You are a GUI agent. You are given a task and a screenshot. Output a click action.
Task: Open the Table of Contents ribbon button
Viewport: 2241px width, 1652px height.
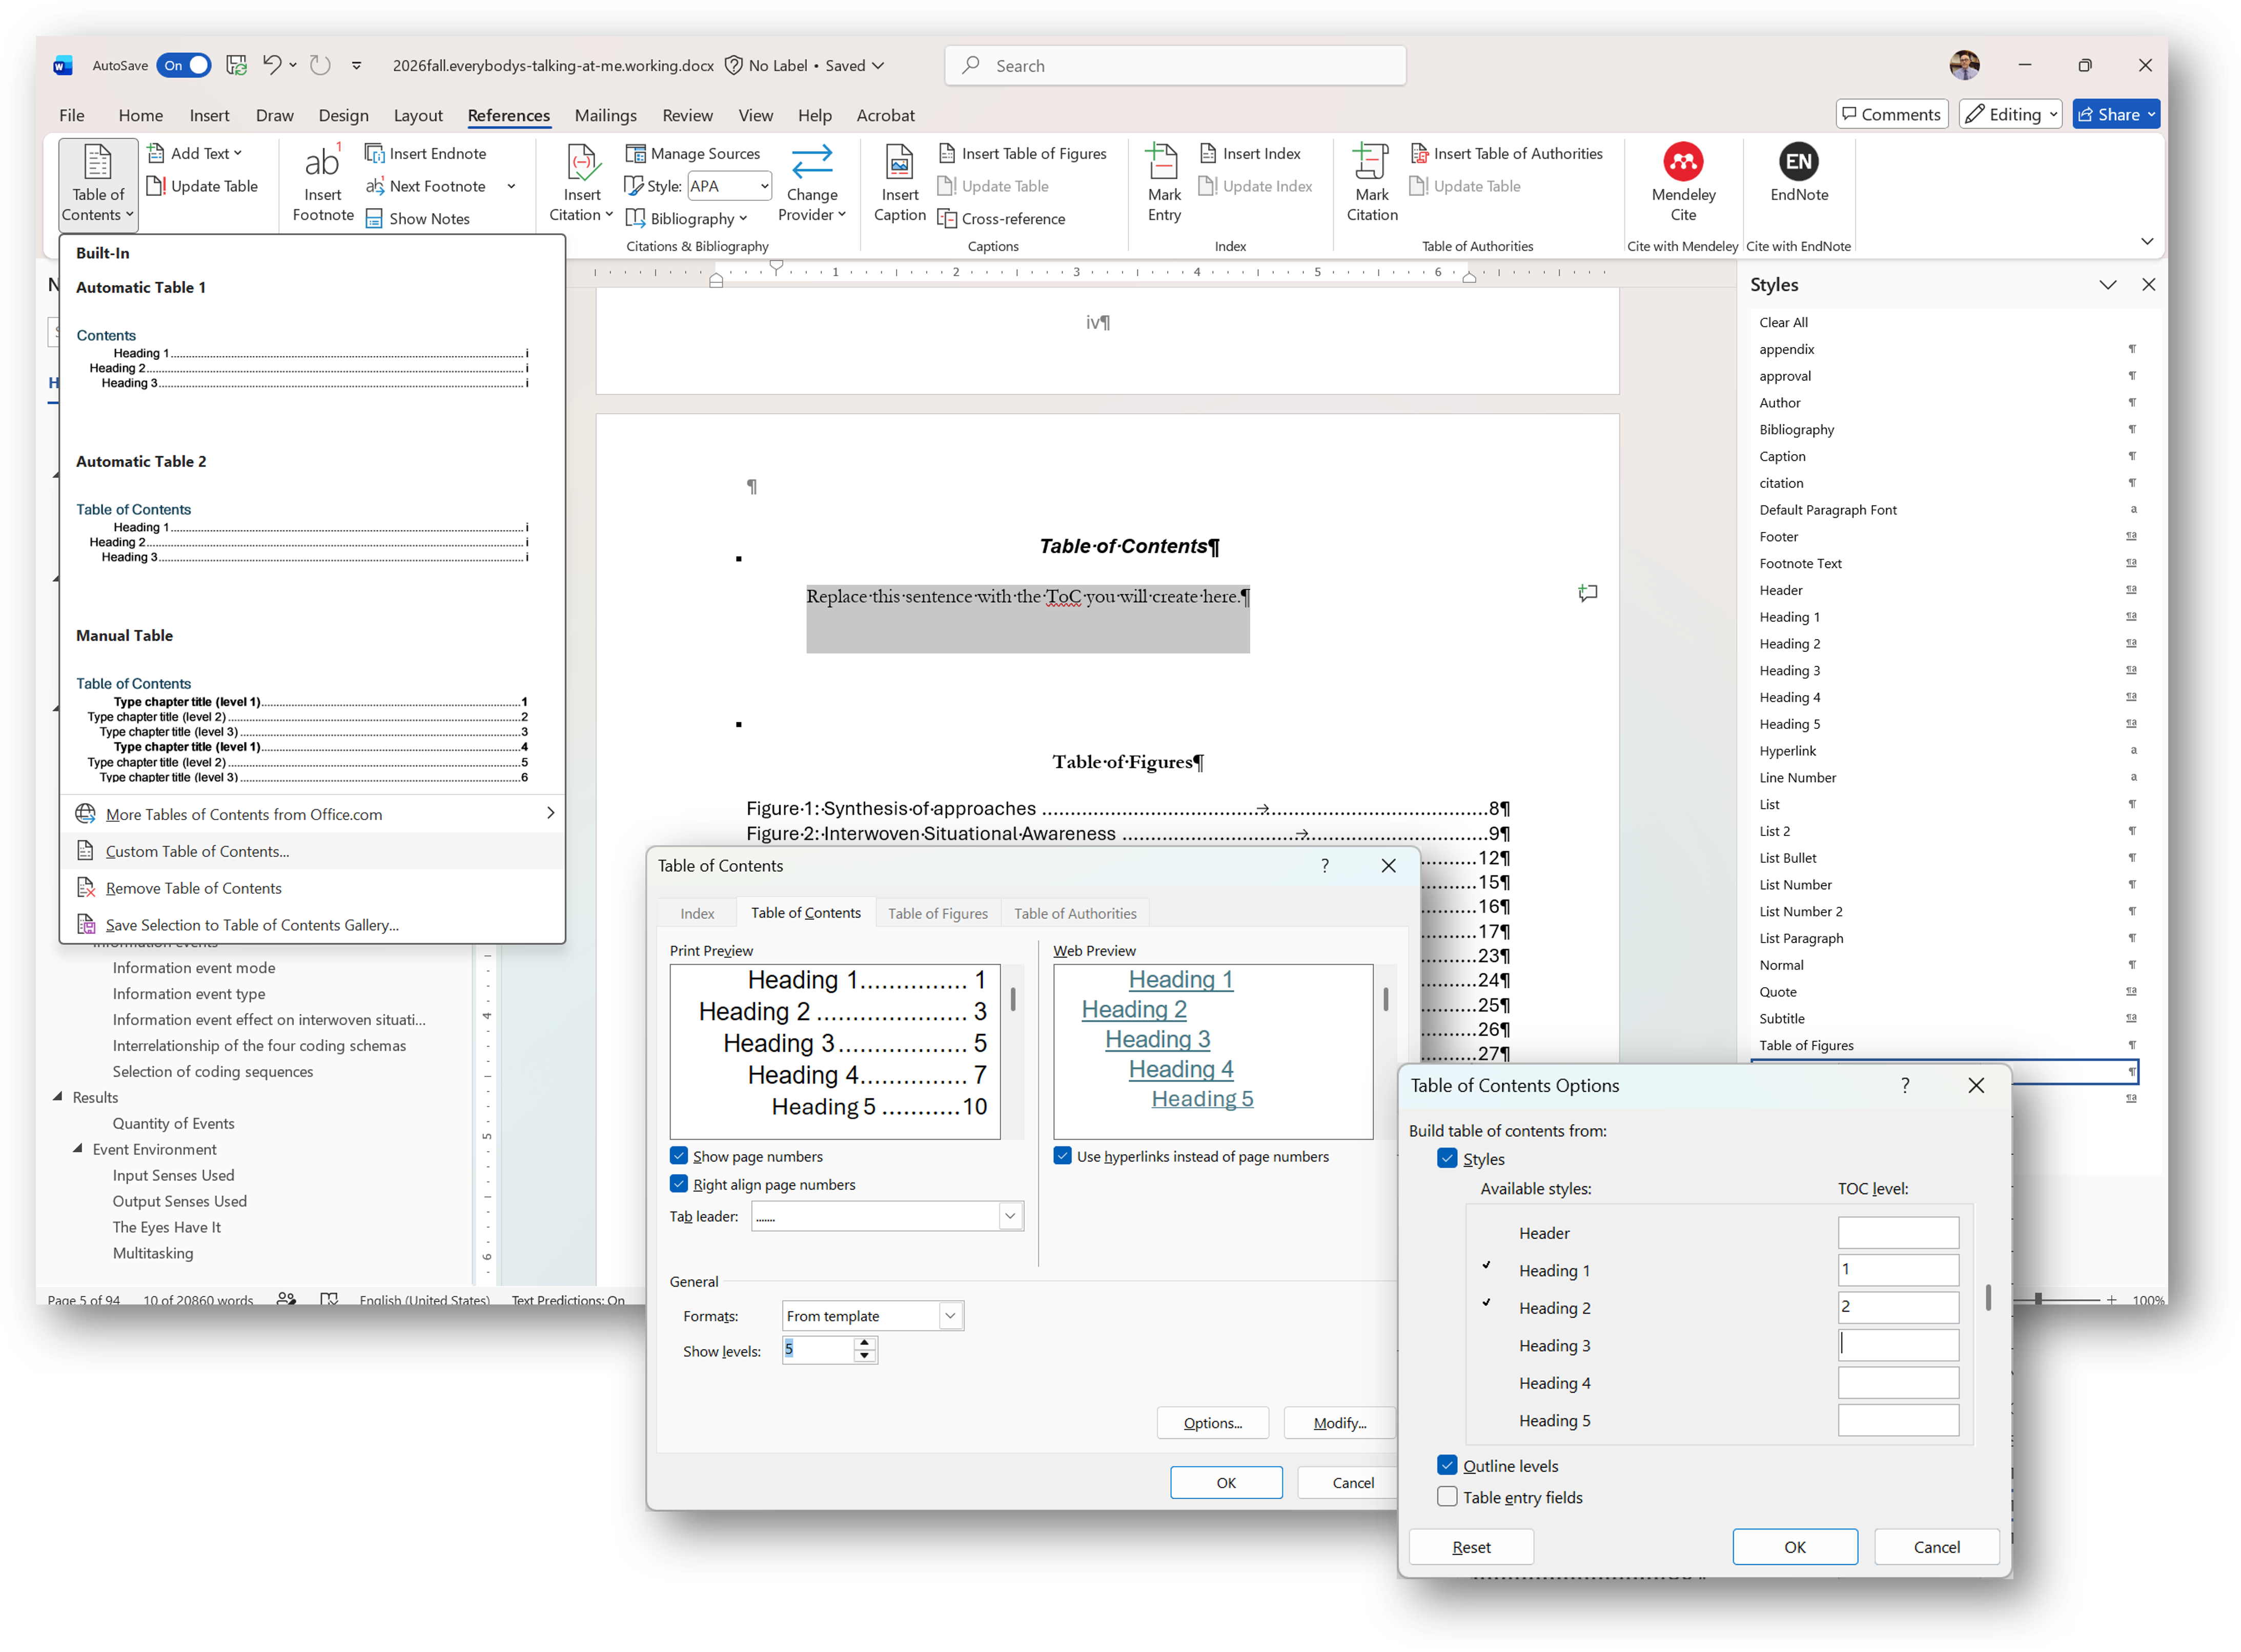(97, 184)
